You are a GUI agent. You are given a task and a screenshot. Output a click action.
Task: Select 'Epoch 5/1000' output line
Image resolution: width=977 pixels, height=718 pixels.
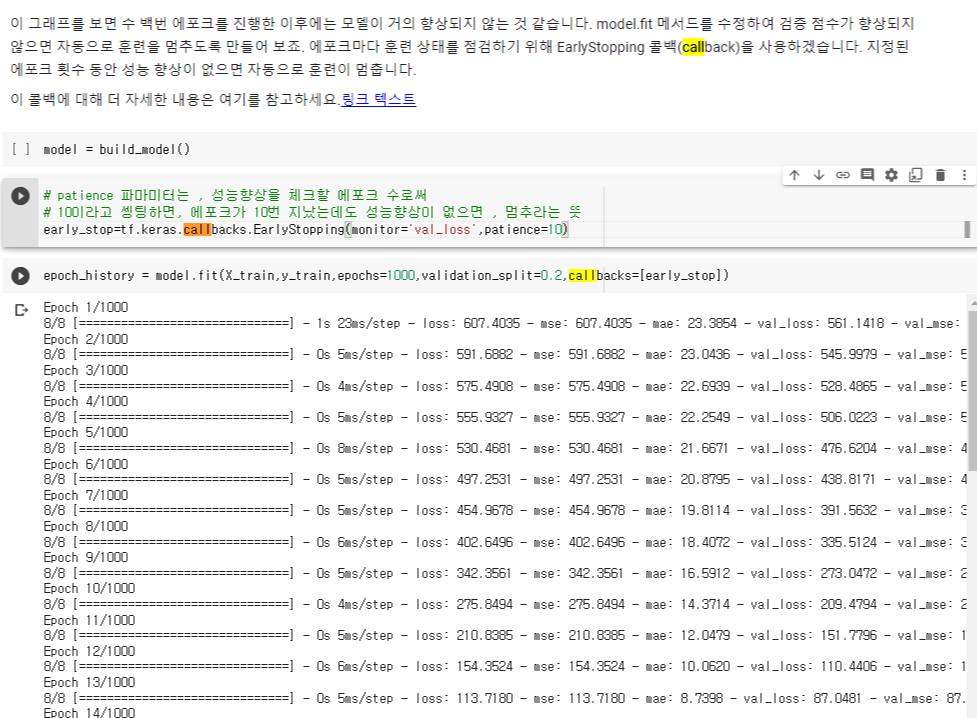click(x=85, y=432)
